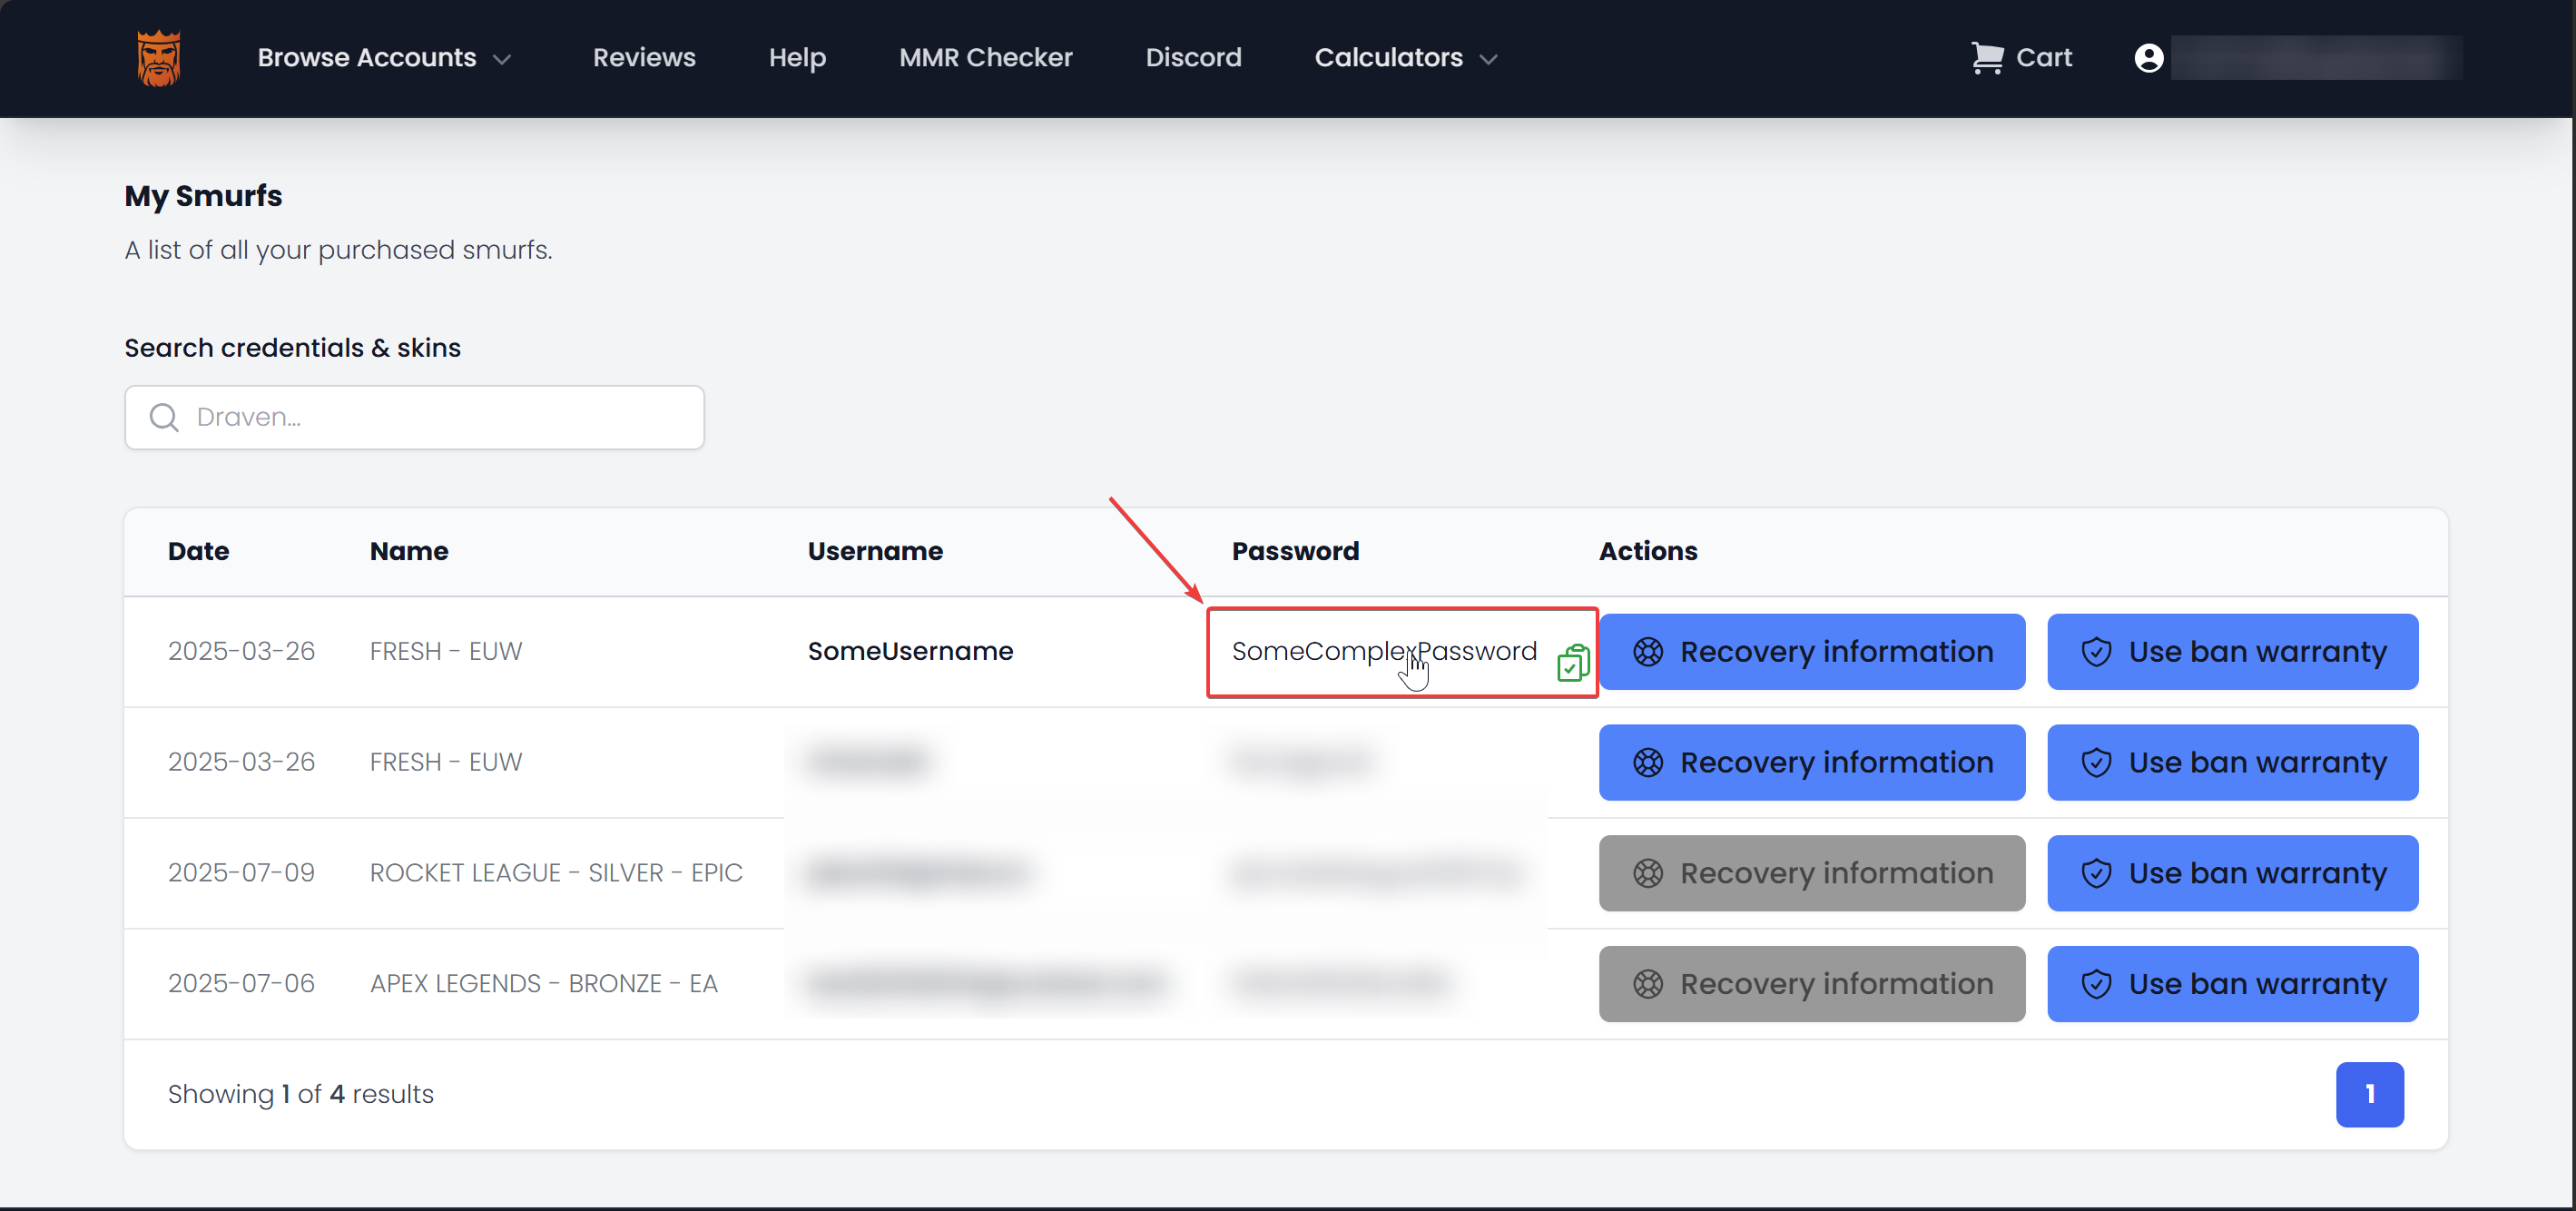This screenshot has height=1211, width=2576.
Task: Click the Password column header
Action: pos(1295,551)
